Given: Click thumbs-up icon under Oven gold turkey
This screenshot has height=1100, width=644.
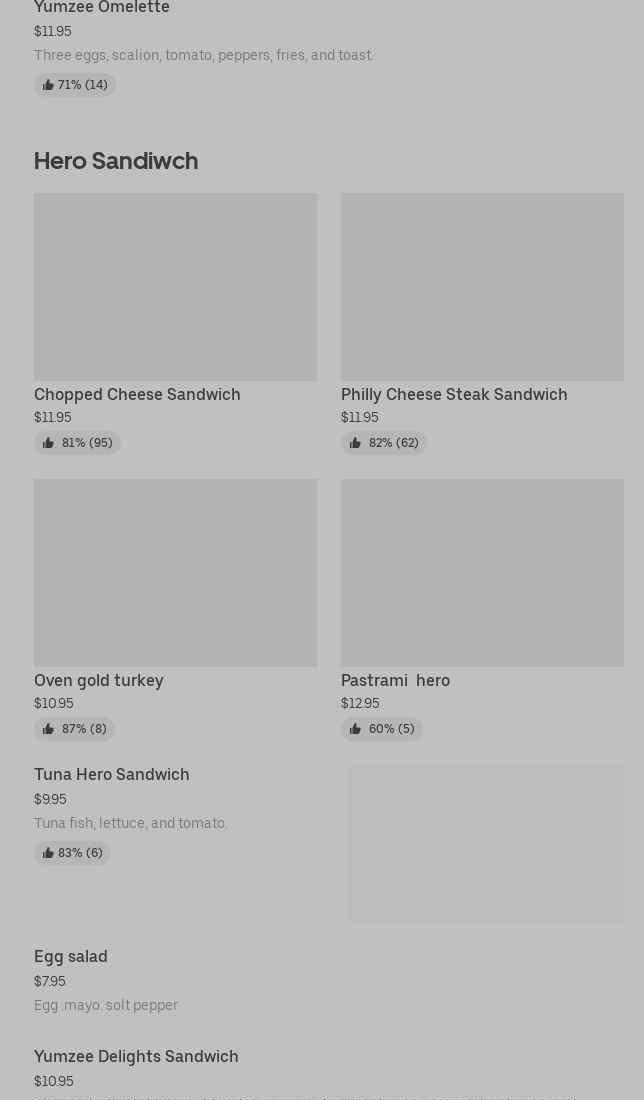Looking at the screenshot, I should (48, 729).
